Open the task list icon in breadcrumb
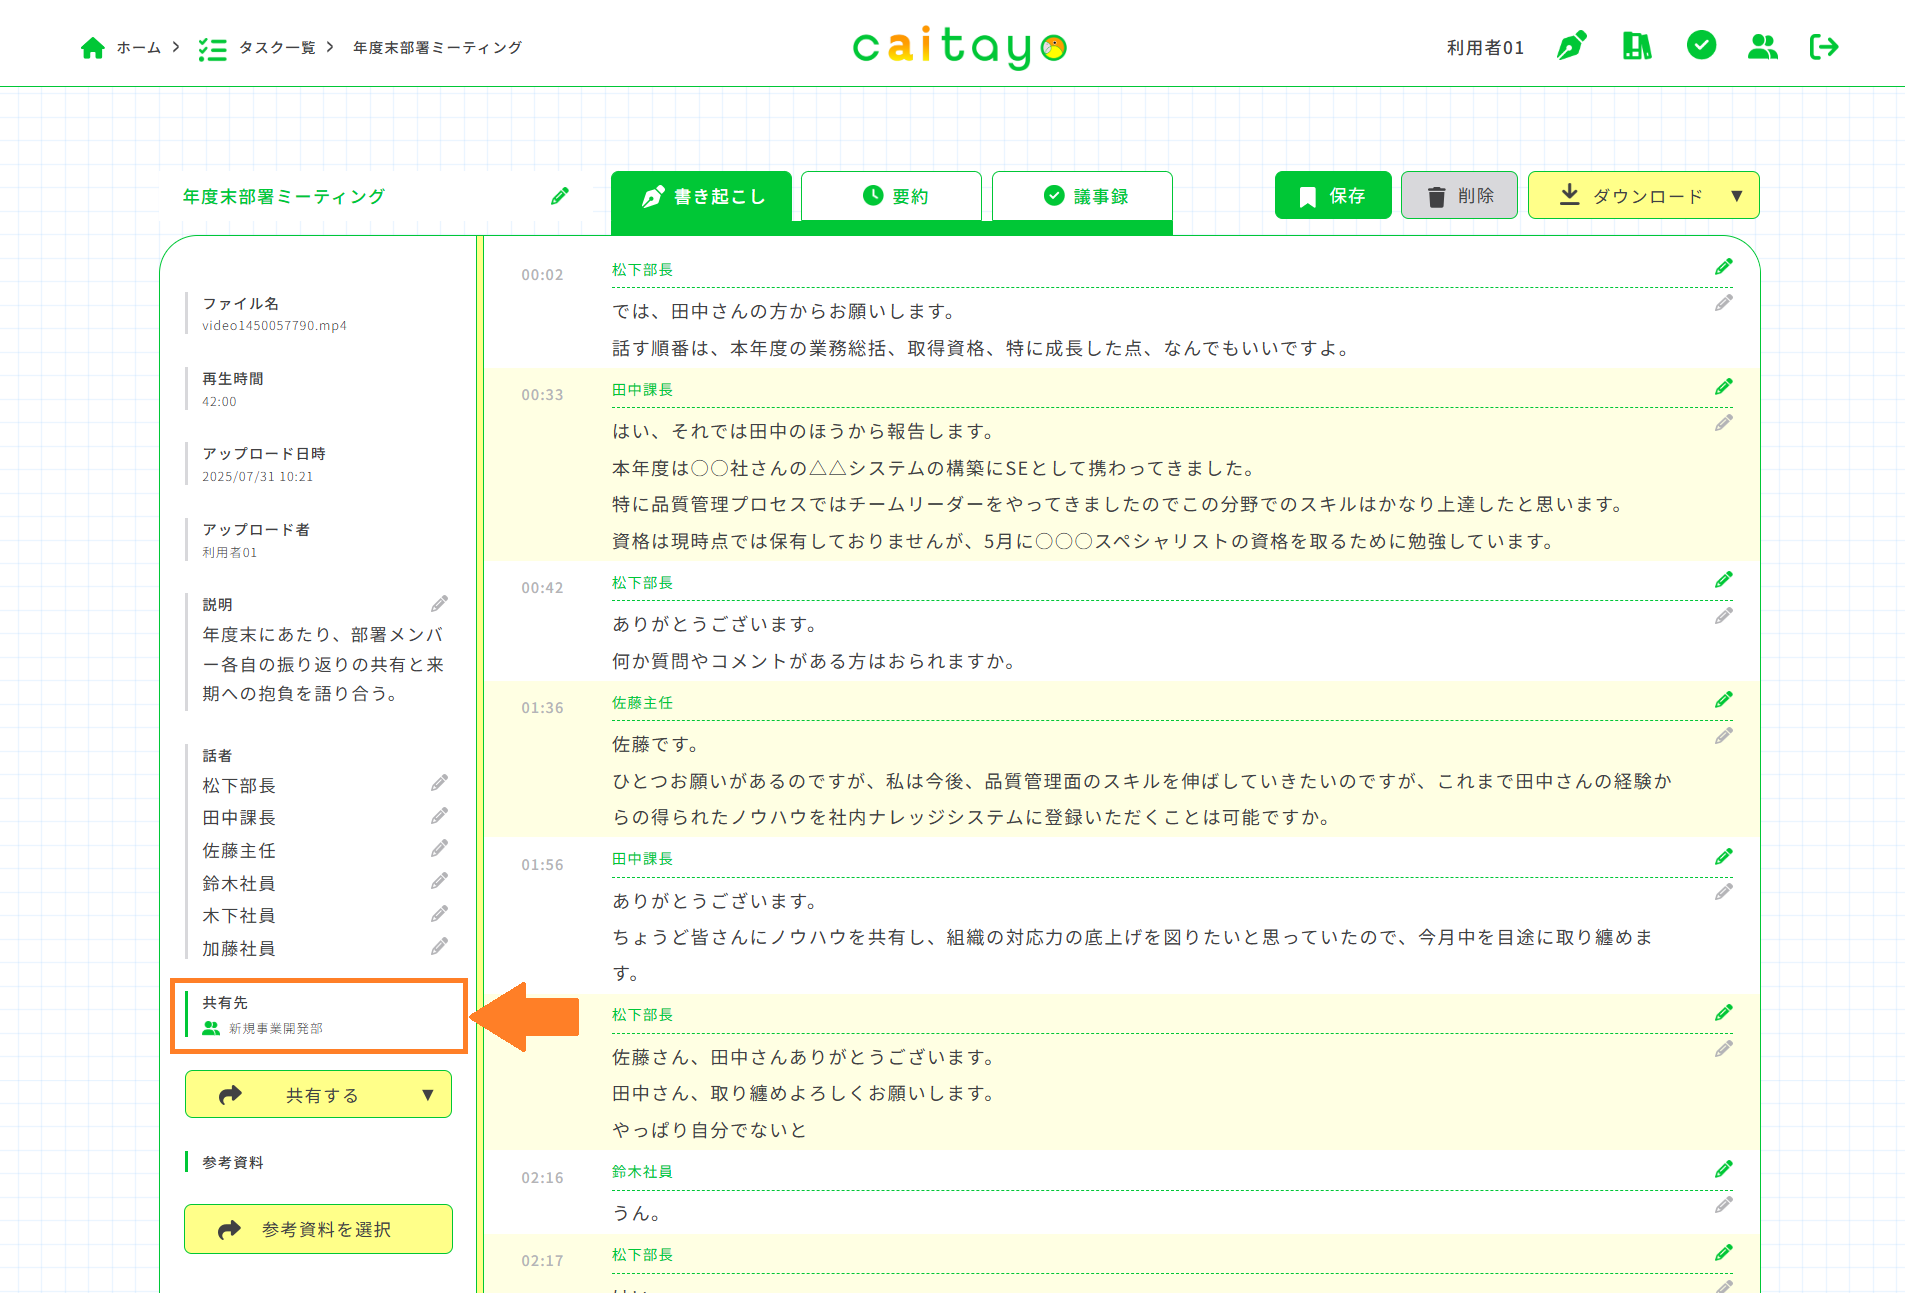Screen dimensions: 1905x1293 pyautogui.click(x=212, y=48)
